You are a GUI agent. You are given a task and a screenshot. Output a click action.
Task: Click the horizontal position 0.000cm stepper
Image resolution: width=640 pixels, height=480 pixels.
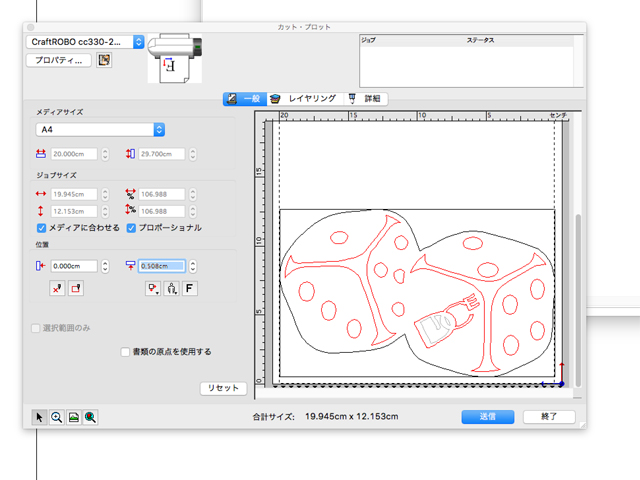107,266
